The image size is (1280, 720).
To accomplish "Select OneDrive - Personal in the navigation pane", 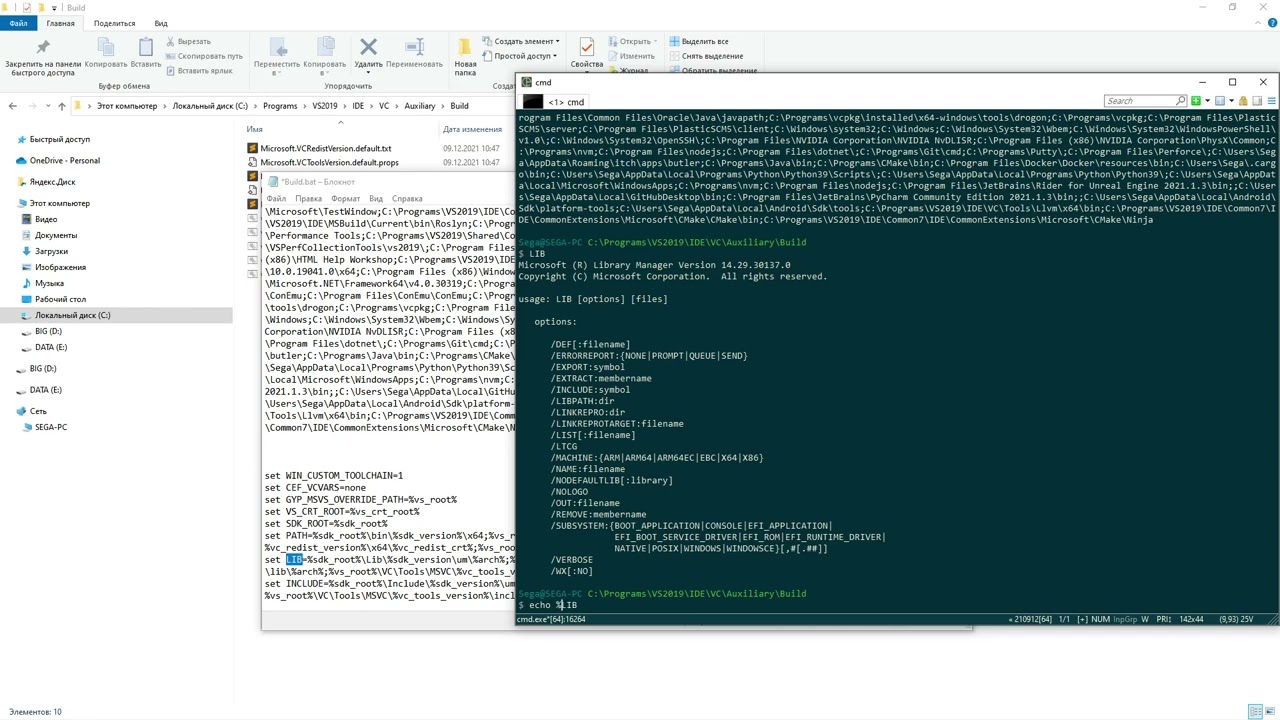I will [65, 161].
